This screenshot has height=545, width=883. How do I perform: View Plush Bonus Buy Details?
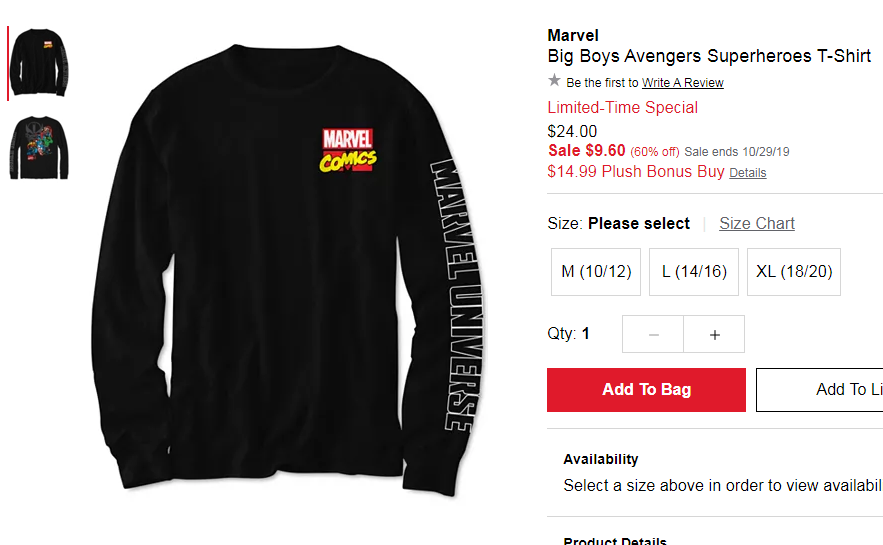point(748,173)
